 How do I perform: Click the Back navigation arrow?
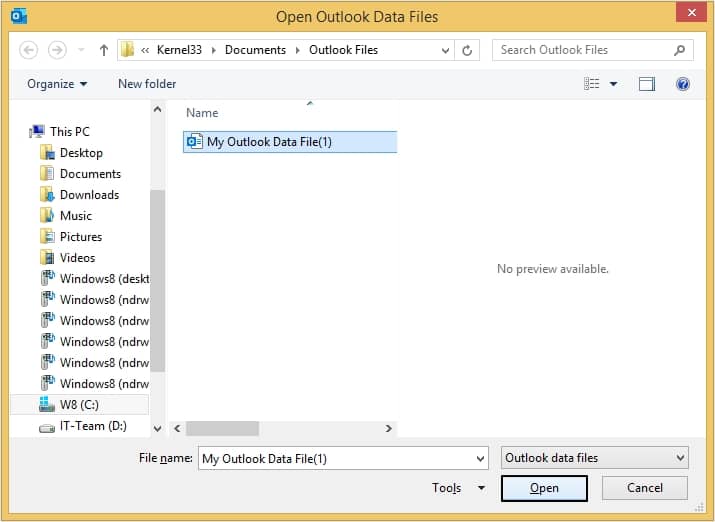(x=28, y=50)
